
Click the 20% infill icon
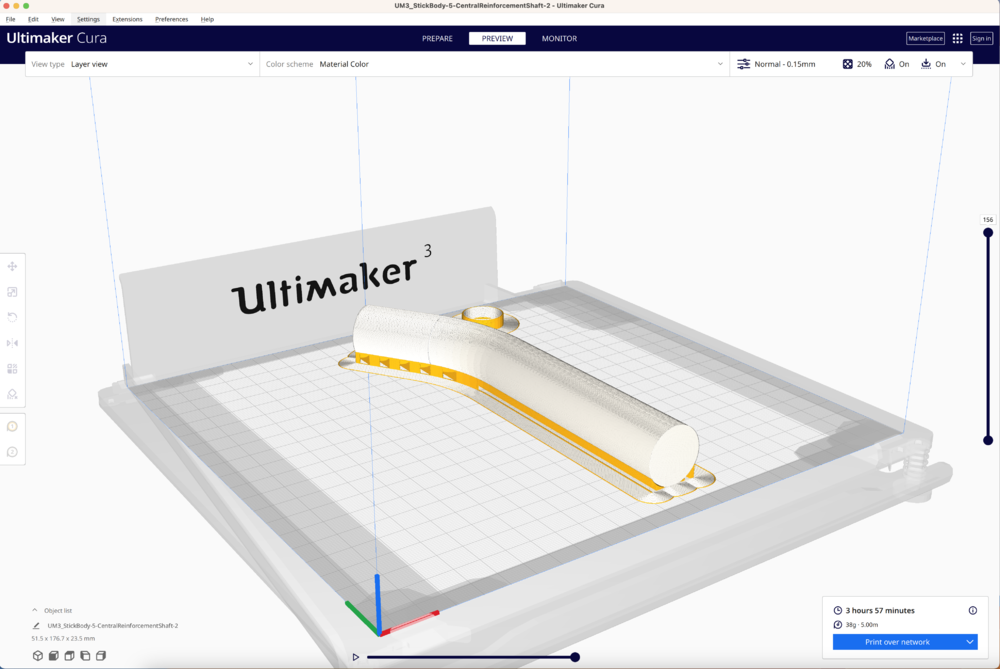click(848, 64)
